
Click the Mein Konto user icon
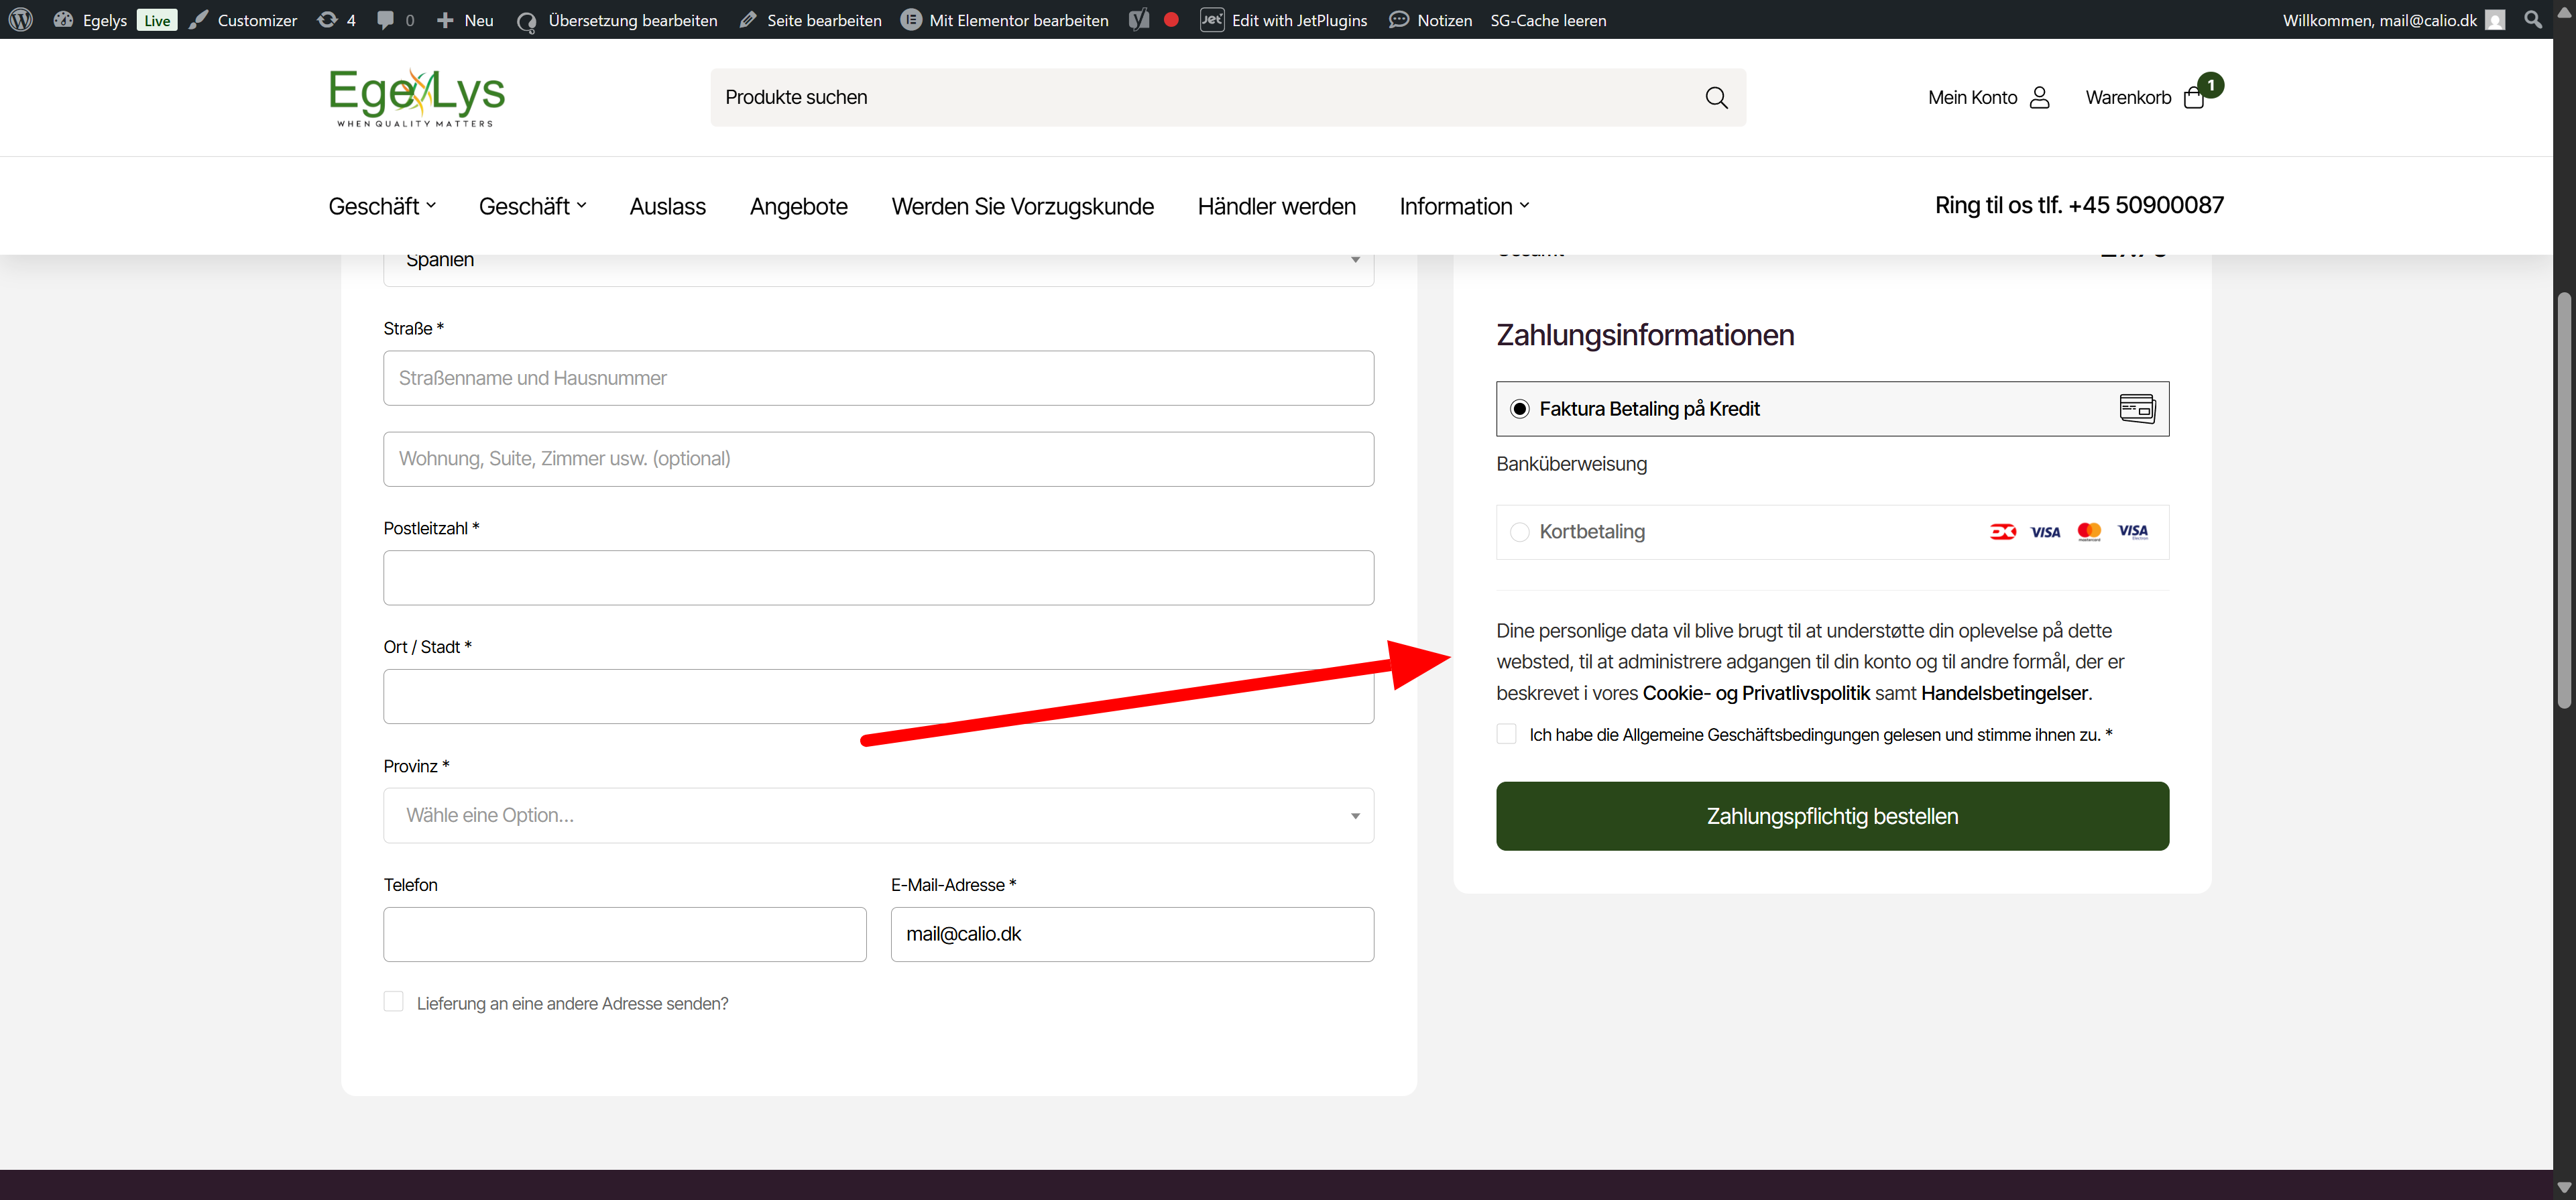point(2040,97)
